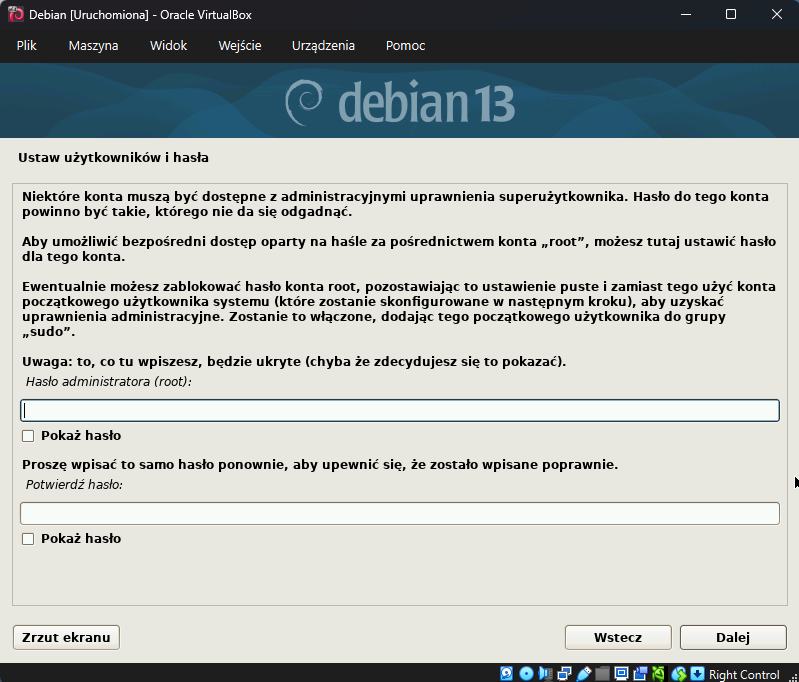Open the Urządzenia menu

pyautogui.click(x=323, y=46)
